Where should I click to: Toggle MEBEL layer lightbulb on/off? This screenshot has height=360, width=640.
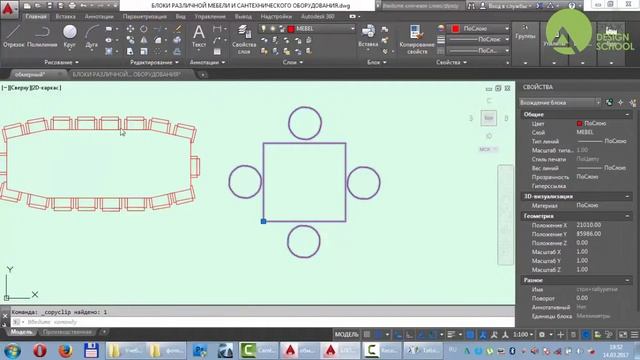(264, 29)
